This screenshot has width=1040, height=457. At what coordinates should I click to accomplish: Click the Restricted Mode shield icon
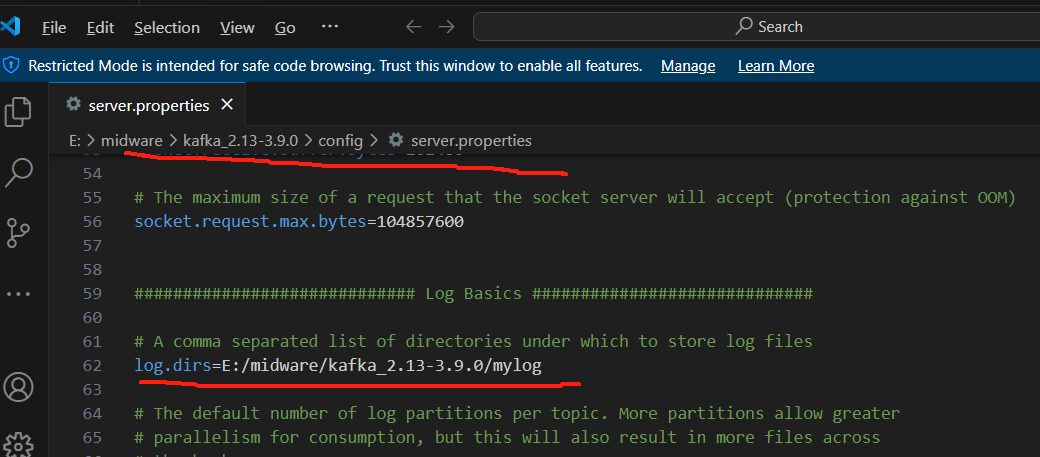click(11, 65)
